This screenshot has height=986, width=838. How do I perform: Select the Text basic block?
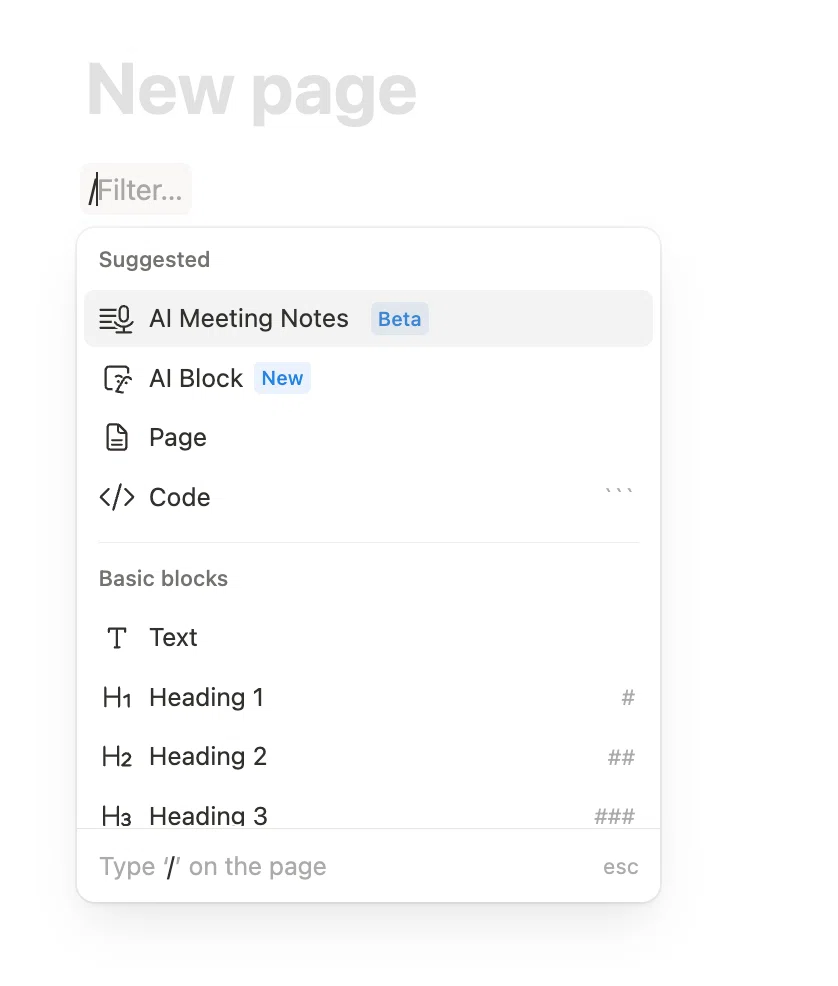pos(368,638)
